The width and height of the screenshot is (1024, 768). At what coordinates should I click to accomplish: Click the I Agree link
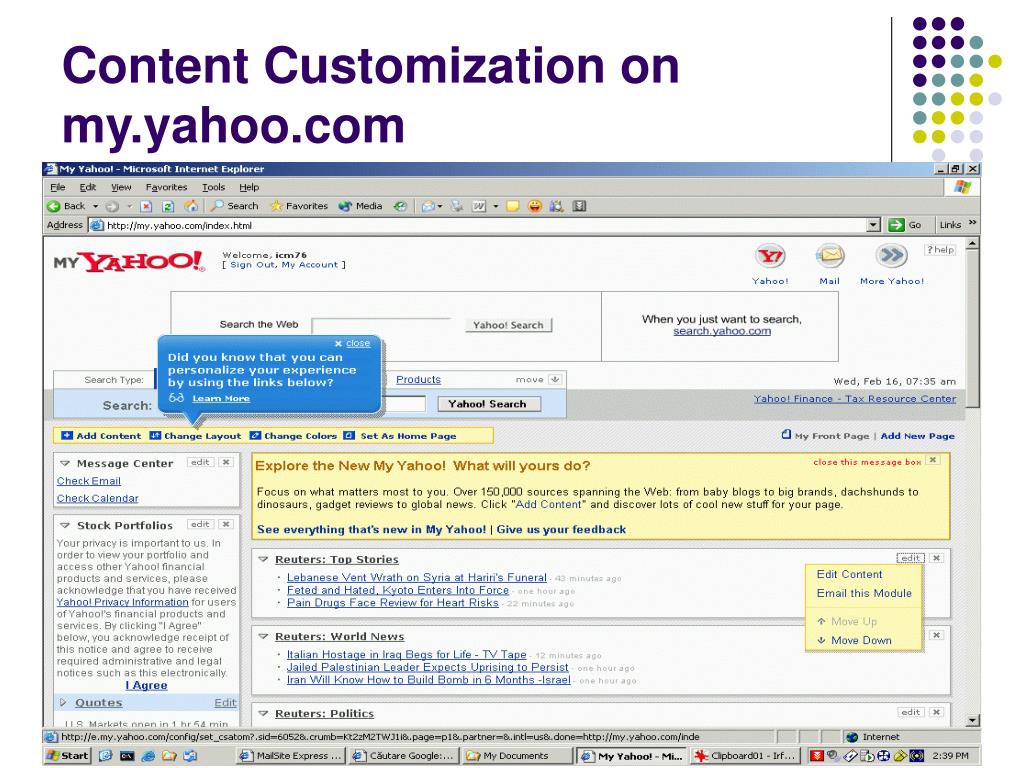click(x=147, y=685)
